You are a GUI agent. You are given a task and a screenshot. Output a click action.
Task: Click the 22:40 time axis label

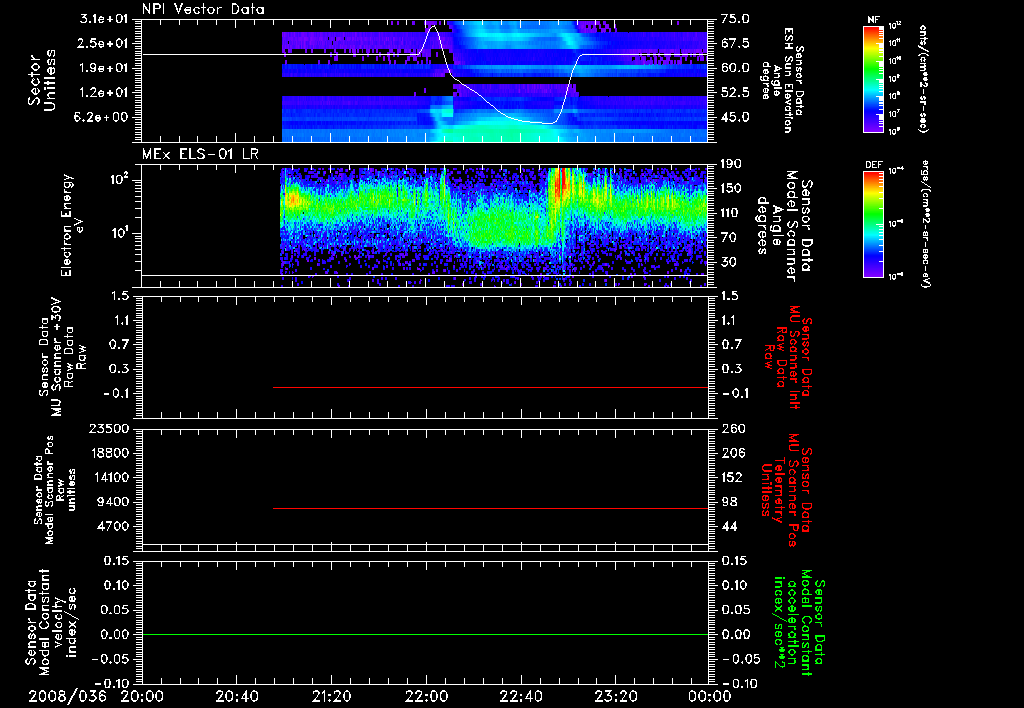tap(521, 696)
